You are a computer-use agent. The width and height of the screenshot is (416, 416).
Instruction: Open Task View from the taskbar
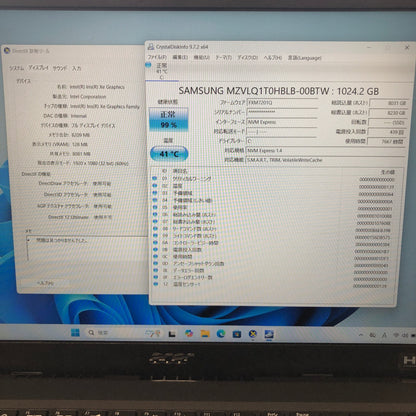pyautogui.click(x=172, y=333)
